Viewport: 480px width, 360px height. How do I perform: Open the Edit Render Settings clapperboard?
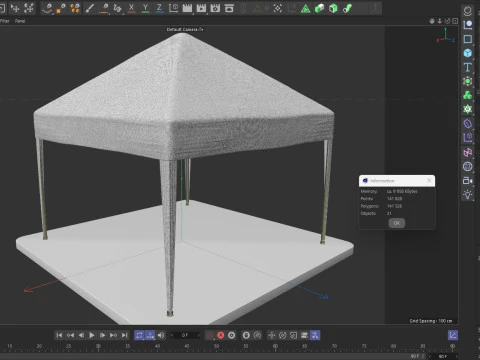coord(215,8)
